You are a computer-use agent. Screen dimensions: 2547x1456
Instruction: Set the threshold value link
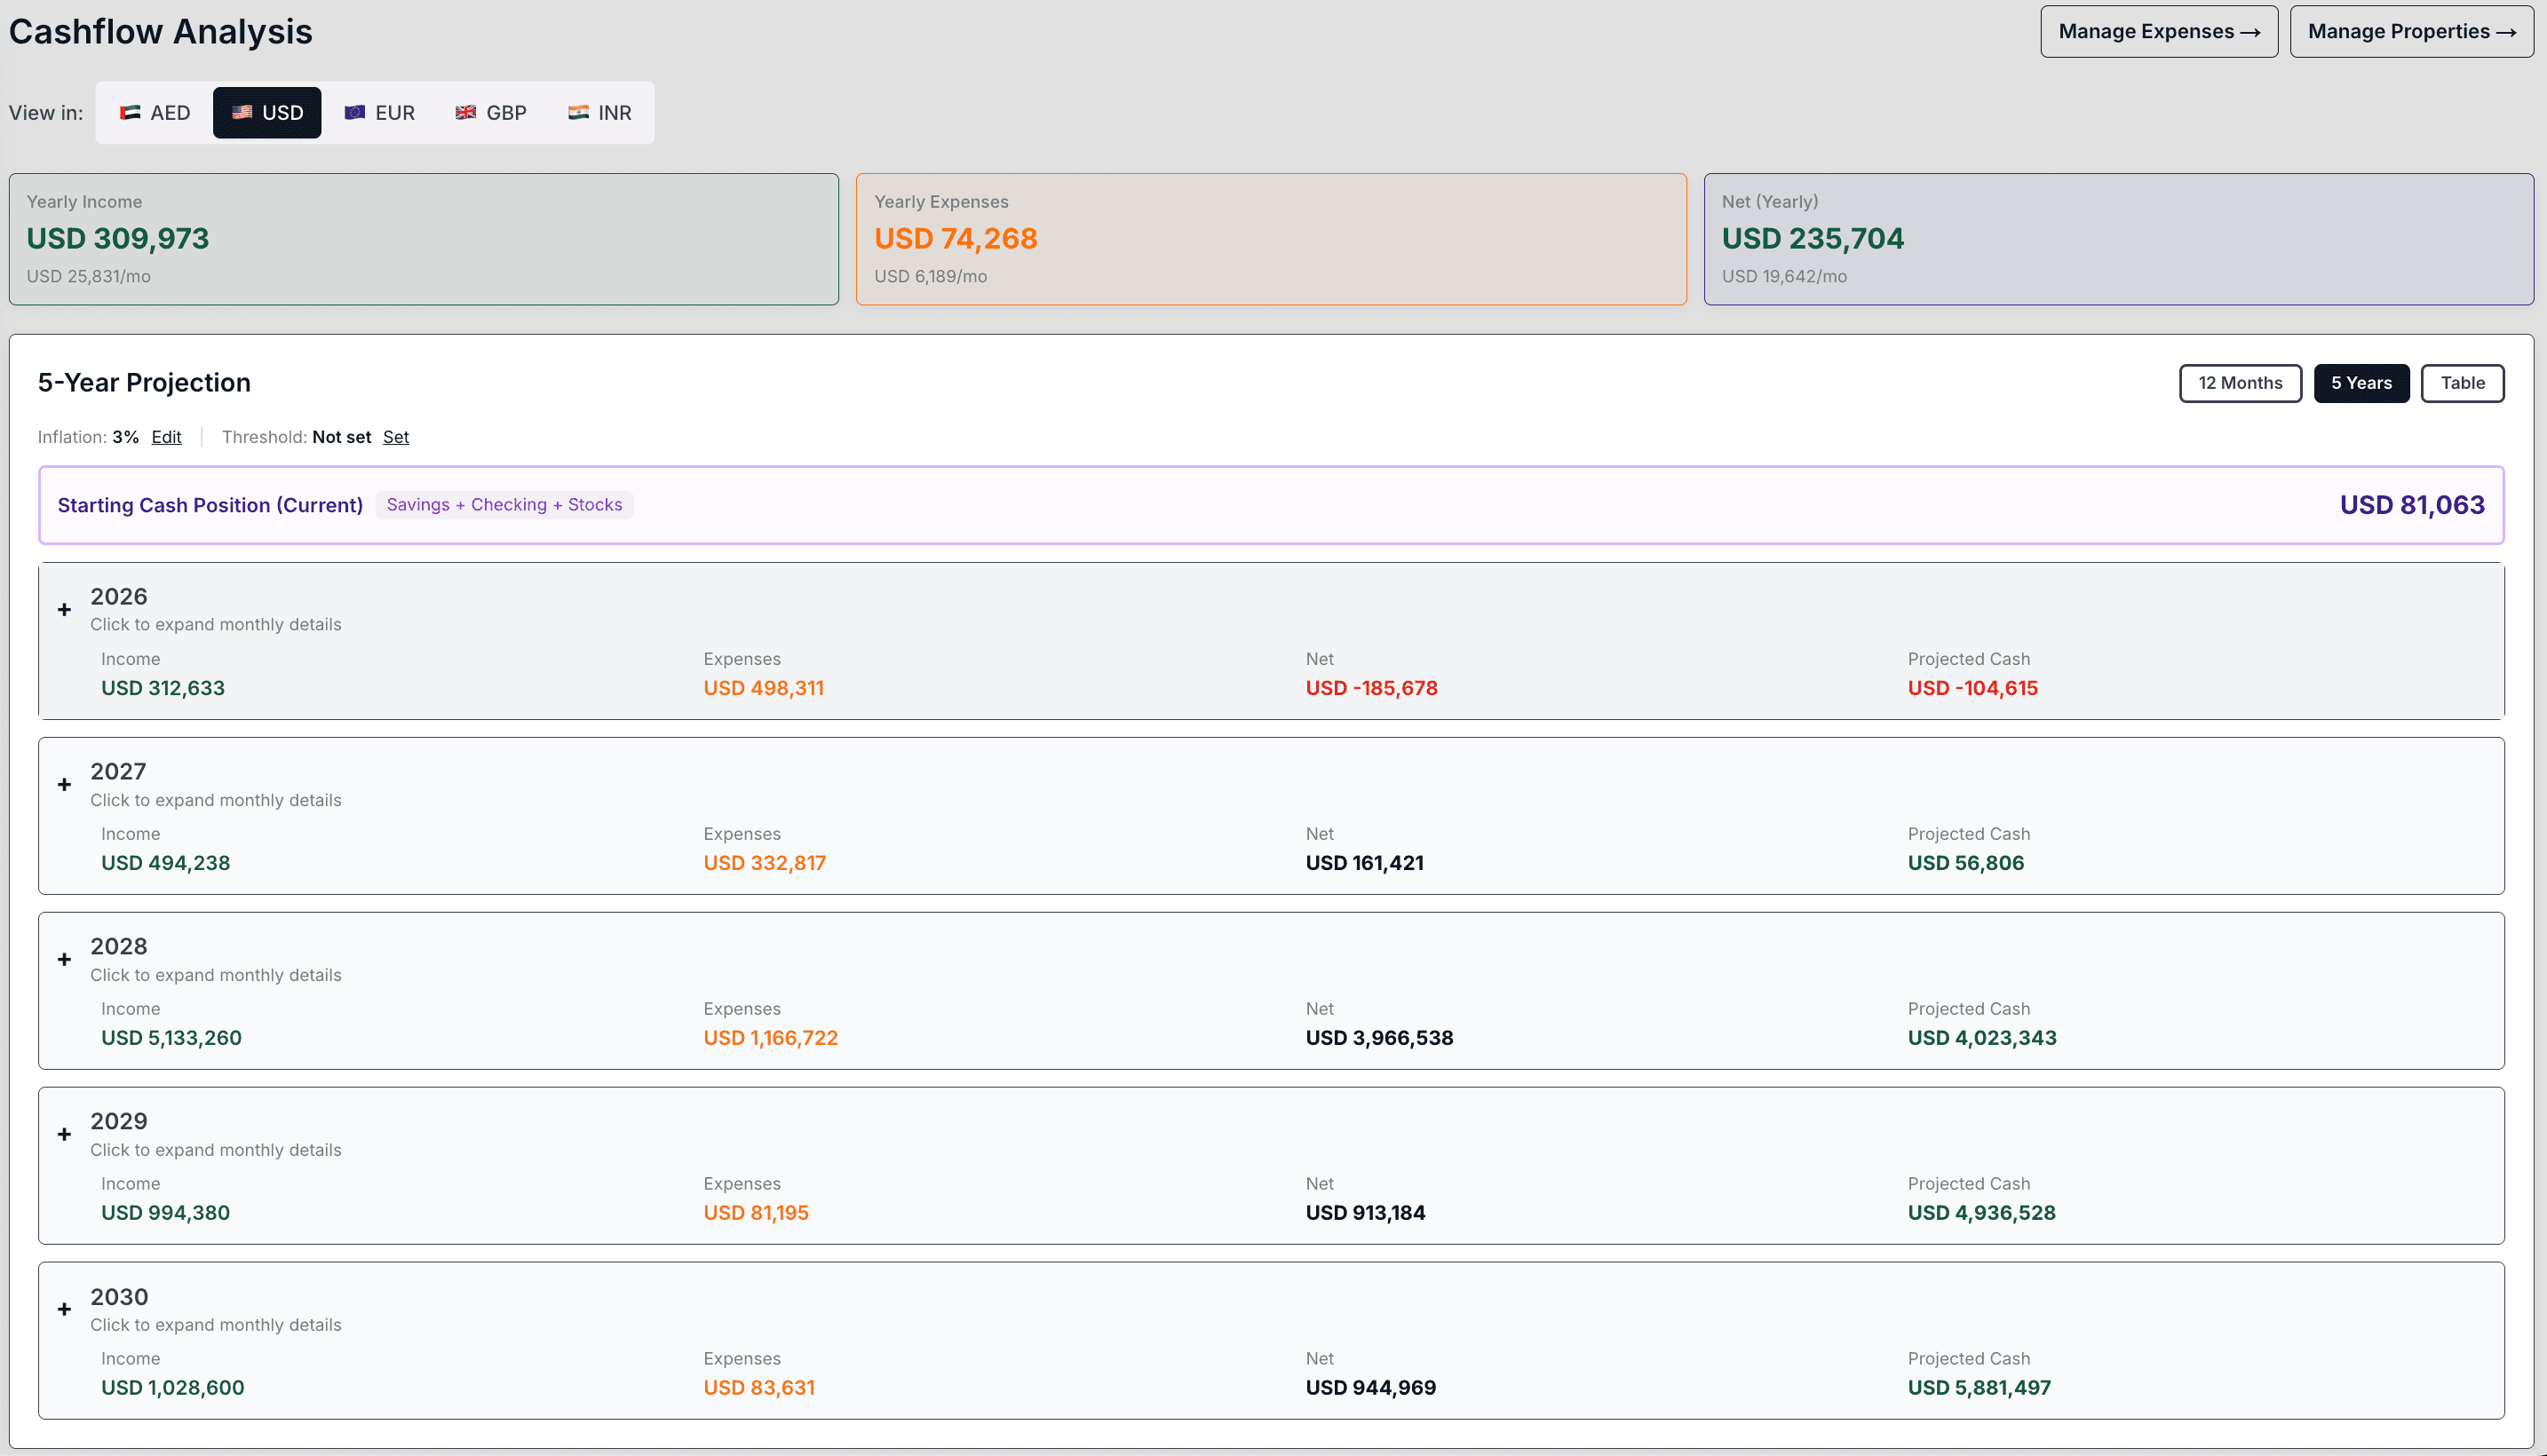396,437
